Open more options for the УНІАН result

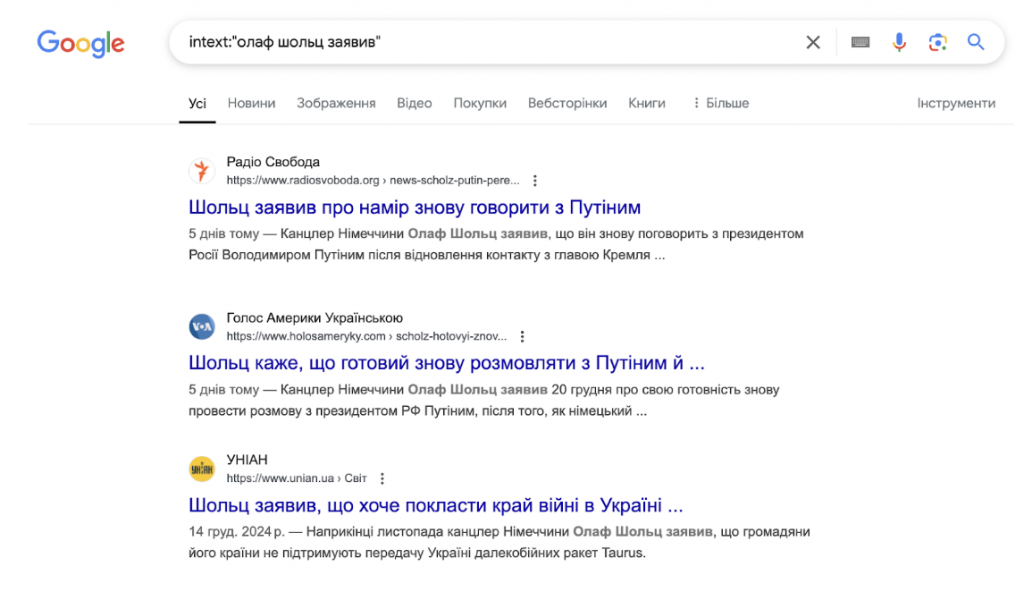(382, 478)
